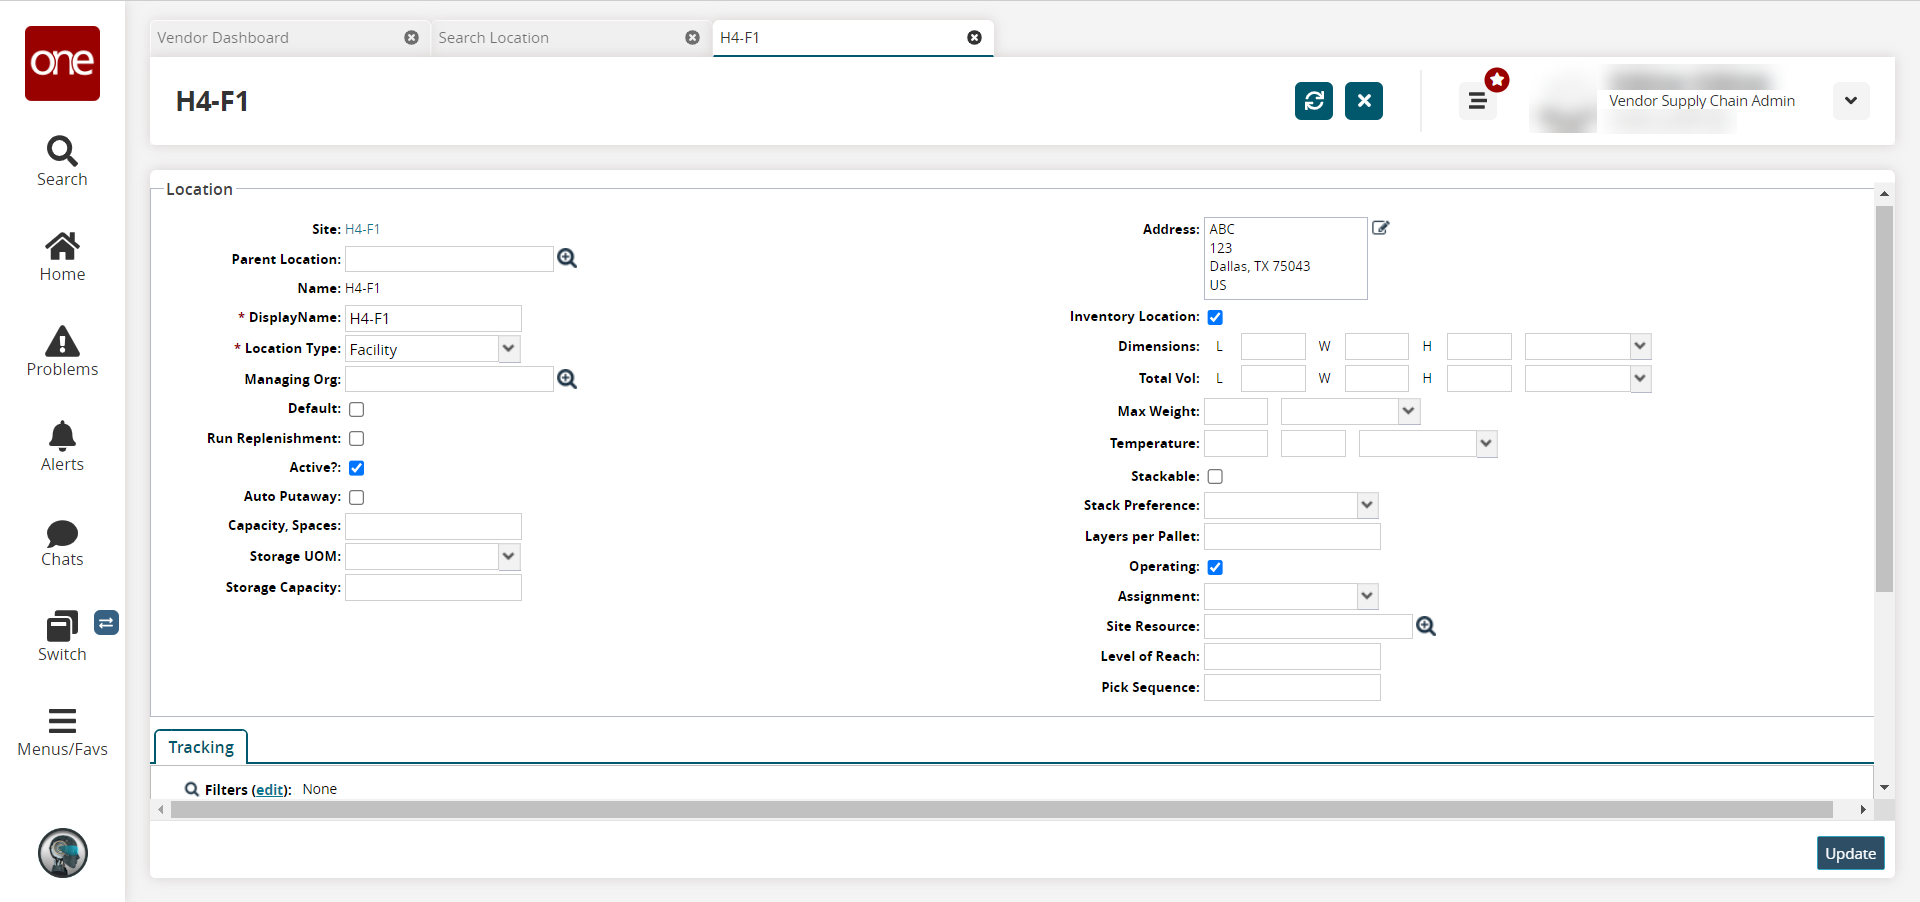The height and width of the screenshot is (902, 1920).
Task: Close the H4-F1 page with teal X button
Action: (1364, 101)
